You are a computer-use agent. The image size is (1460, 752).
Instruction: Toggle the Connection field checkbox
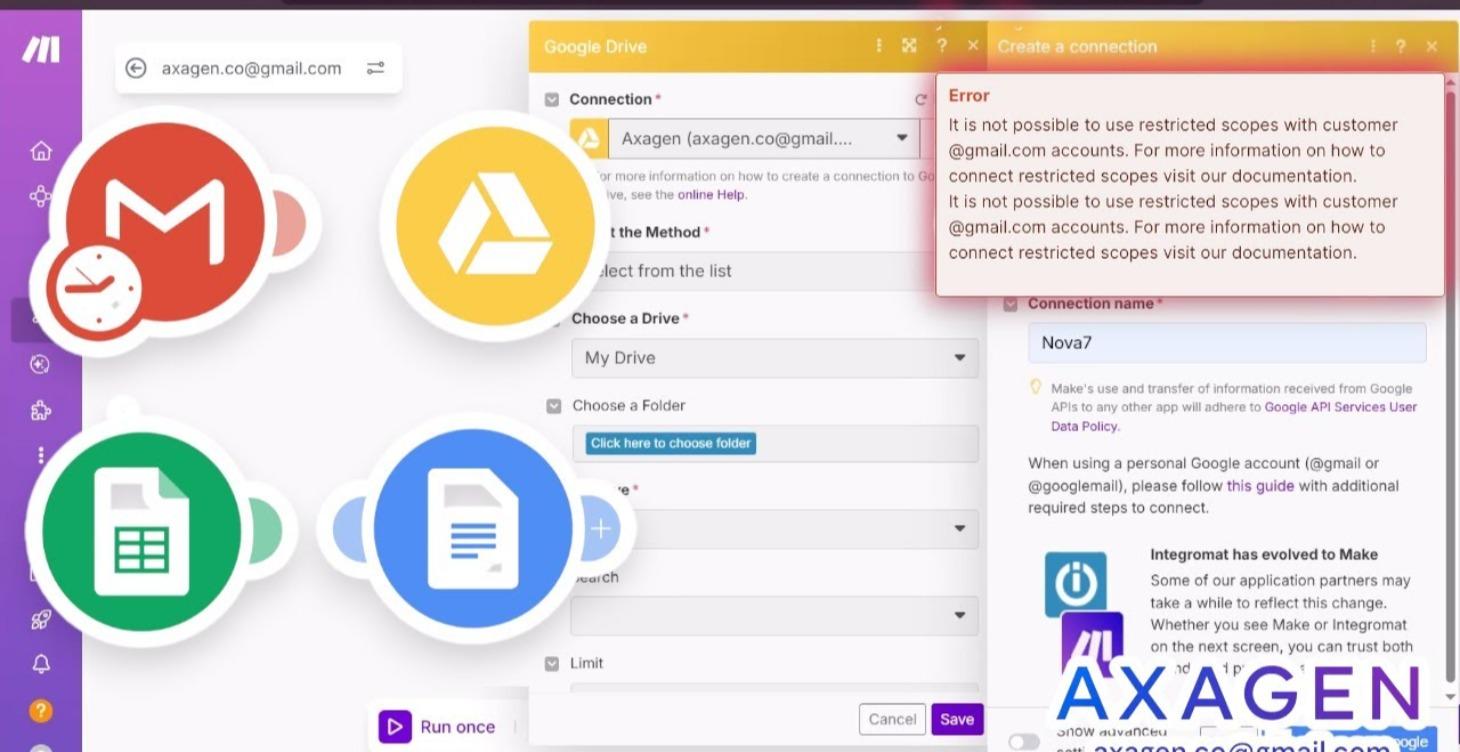click(x=552, y=100)
